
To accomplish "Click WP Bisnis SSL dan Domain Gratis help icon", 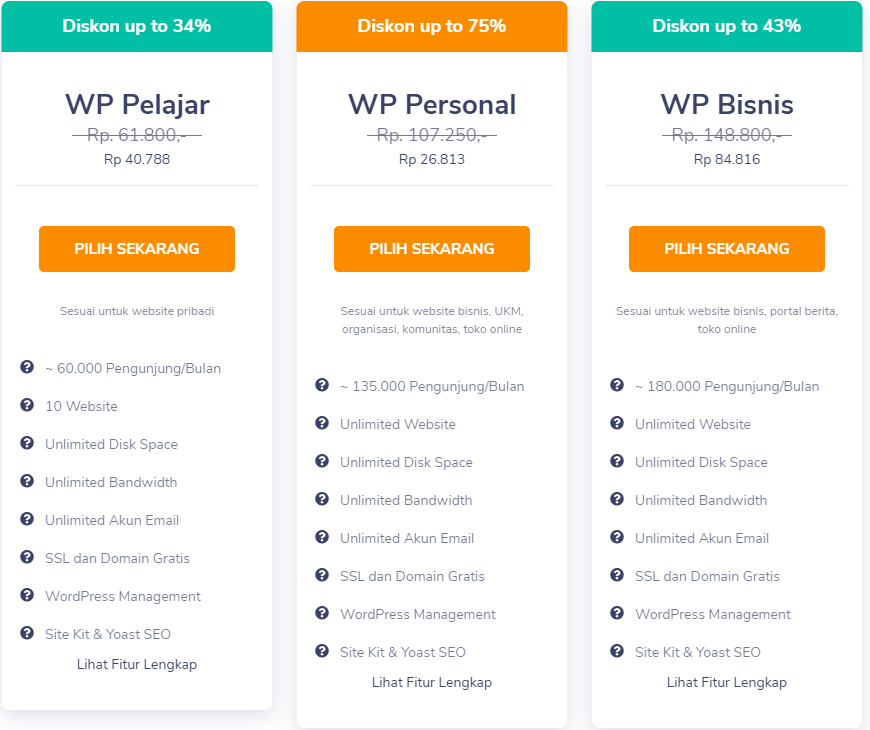I will (617, 575).
